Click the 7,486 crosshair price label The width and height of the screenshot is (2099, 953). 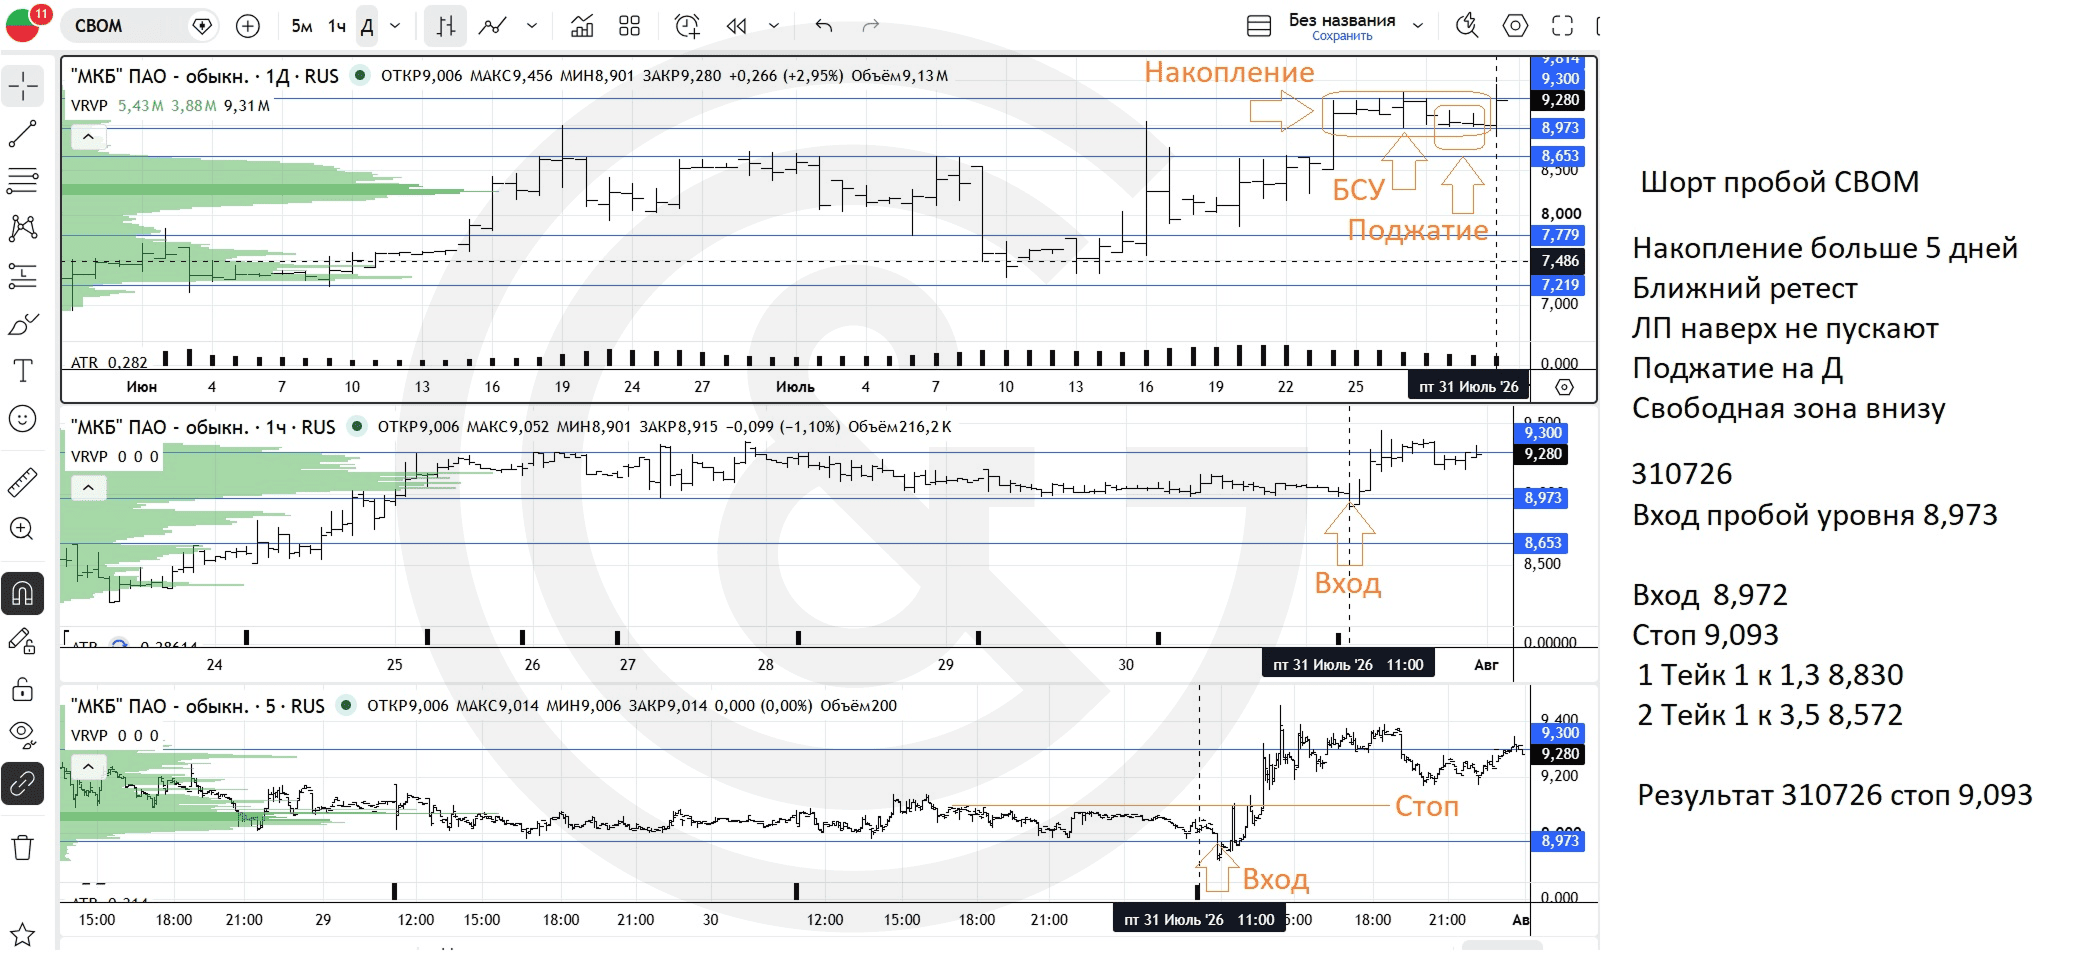point(1560,261)
